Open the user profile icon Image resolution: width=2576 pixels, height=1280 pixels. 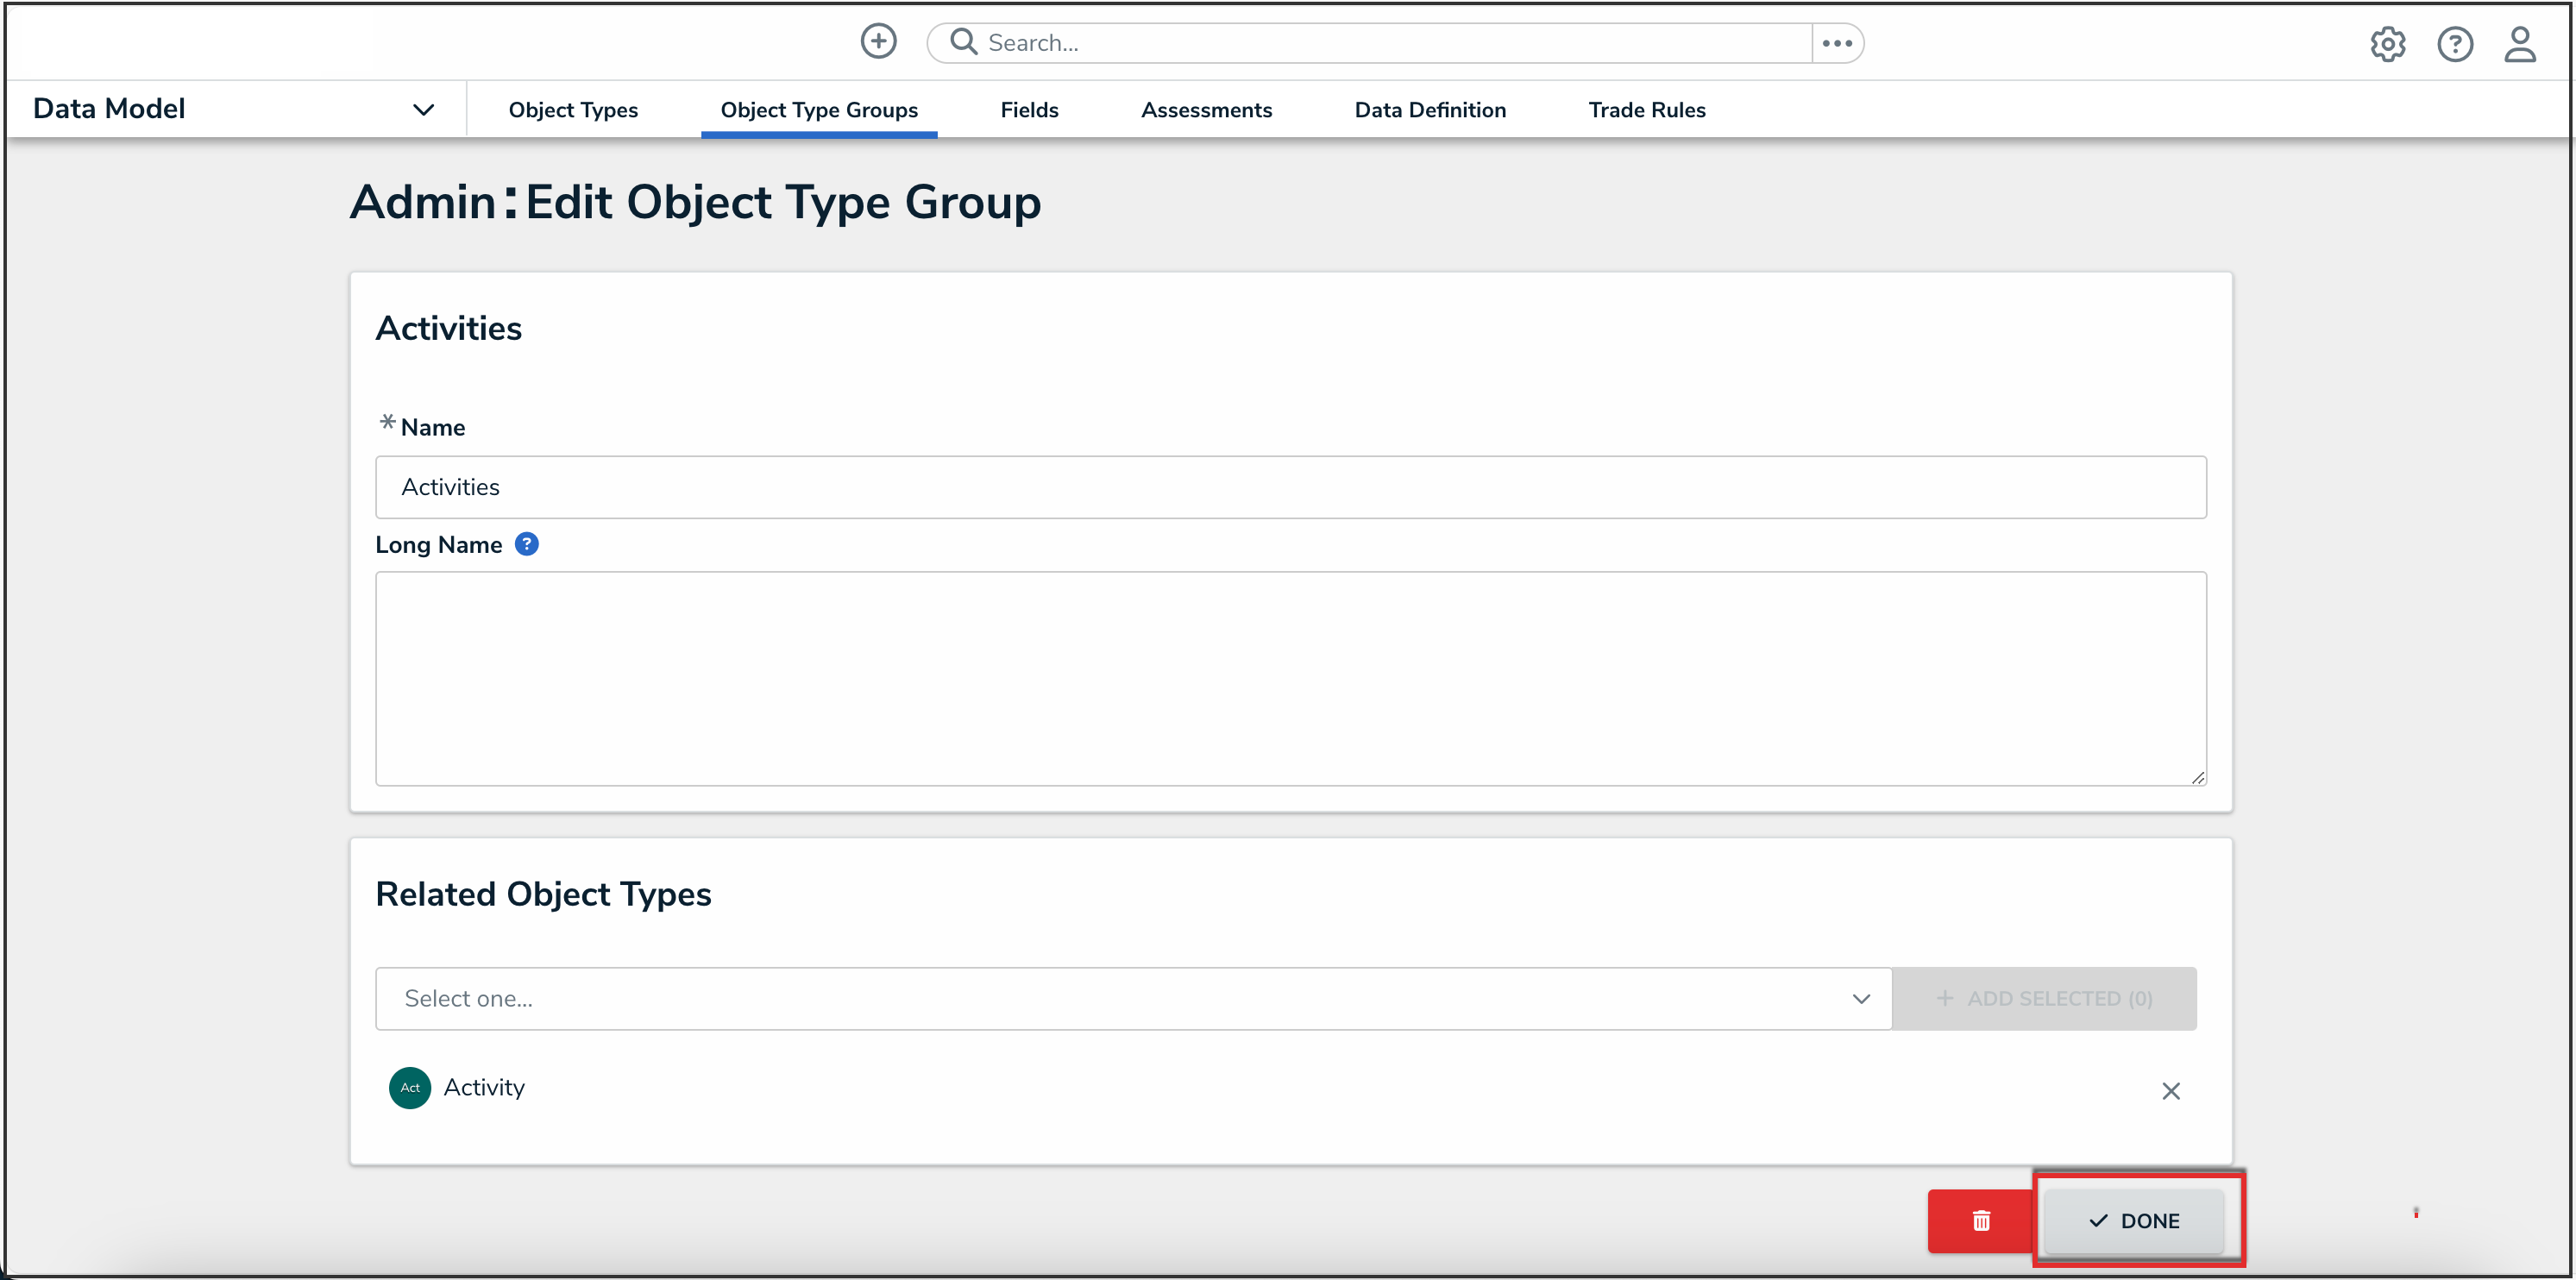2519,44
